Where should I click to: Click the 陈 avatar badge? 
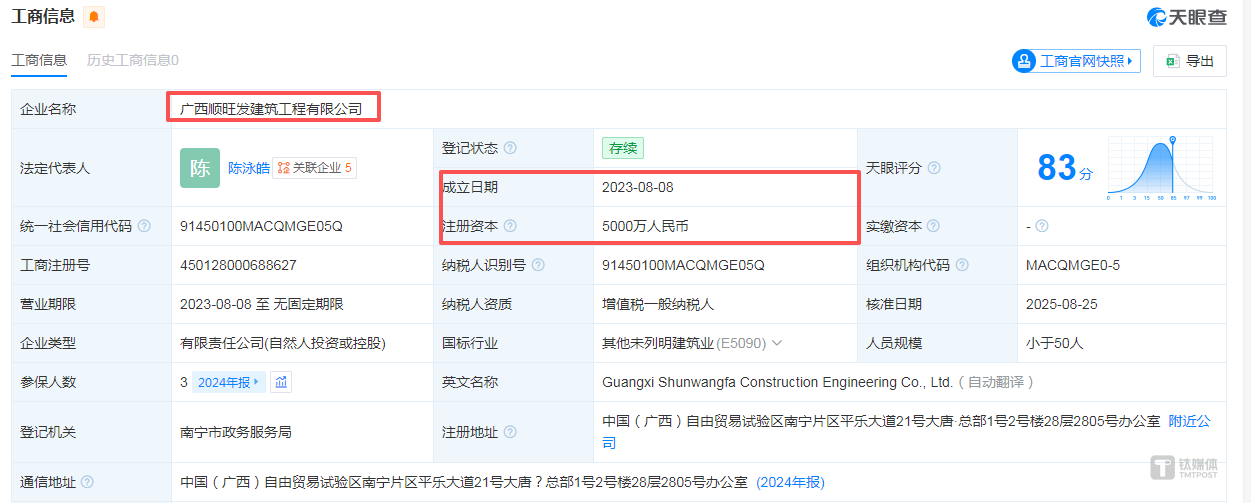[x=200, y=168]
